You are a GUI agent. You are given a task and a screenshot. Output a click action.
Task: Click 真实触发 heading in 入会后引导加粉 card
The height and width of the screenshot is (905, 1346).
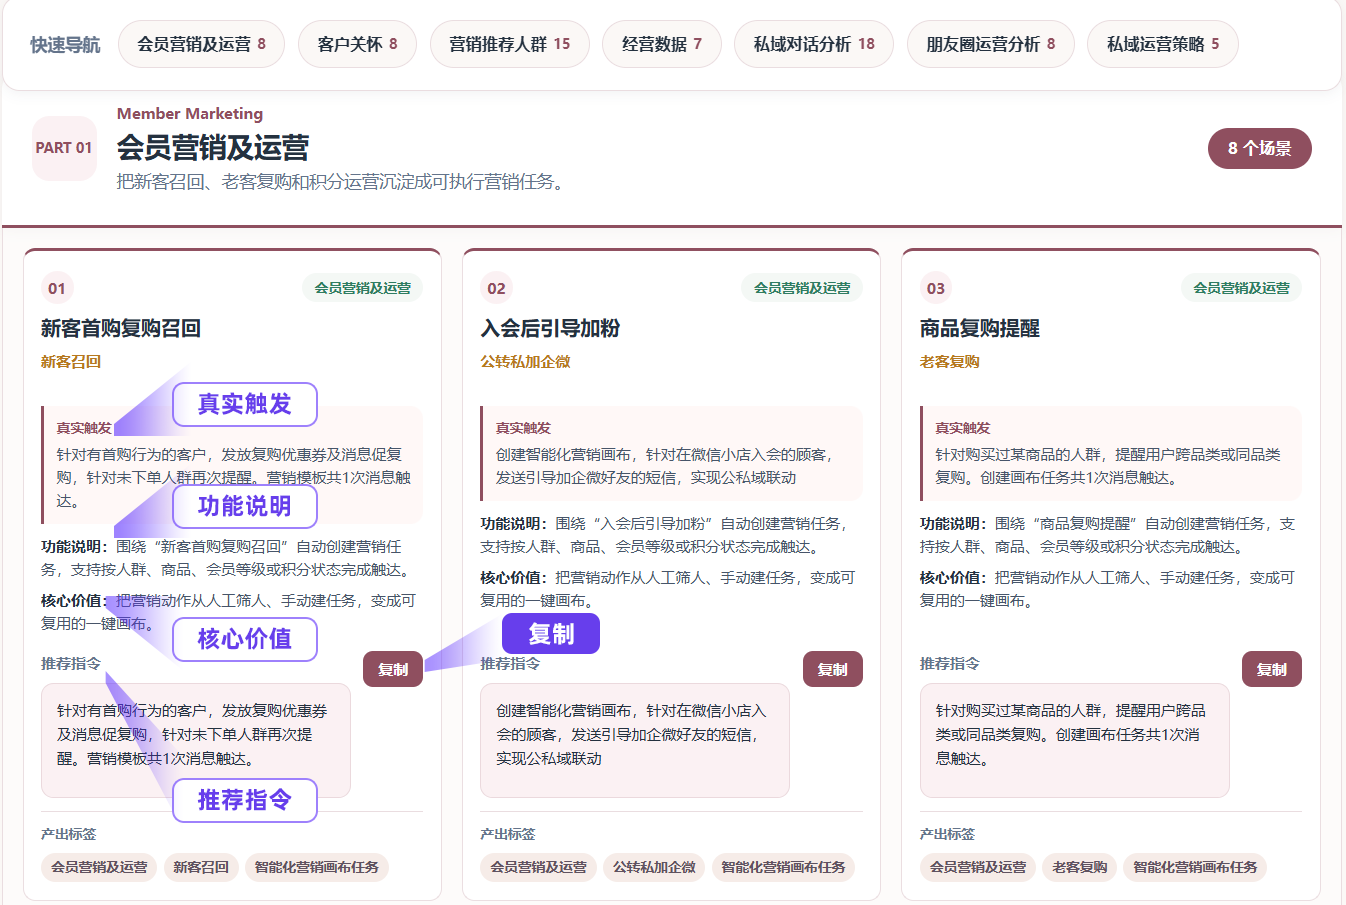coord(523,428)
